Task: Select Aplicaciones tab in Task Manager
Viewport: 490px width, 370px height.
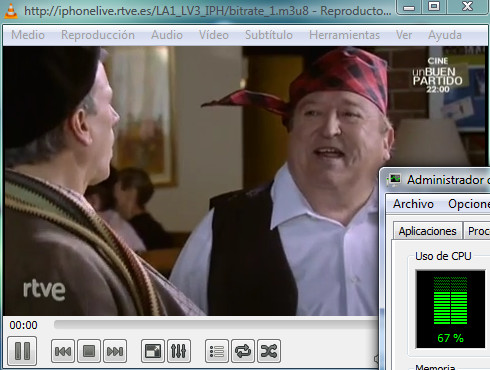Action: click(428, 231)
